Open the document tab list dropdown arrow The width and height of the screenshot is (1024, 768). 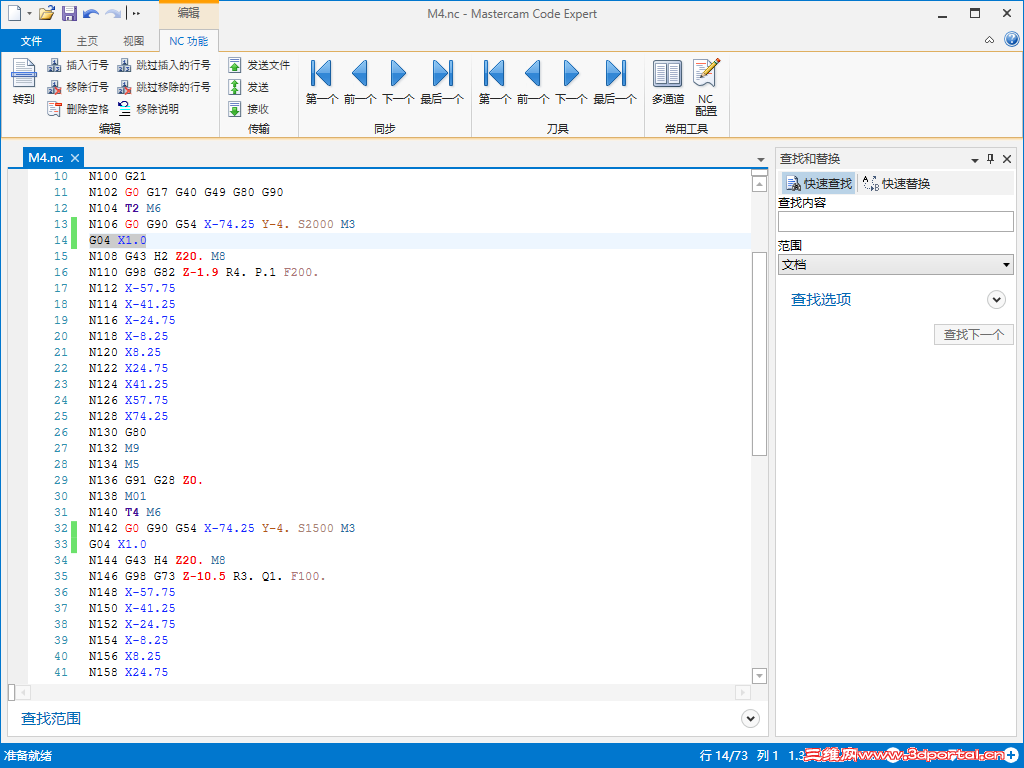tap(761, 159)
